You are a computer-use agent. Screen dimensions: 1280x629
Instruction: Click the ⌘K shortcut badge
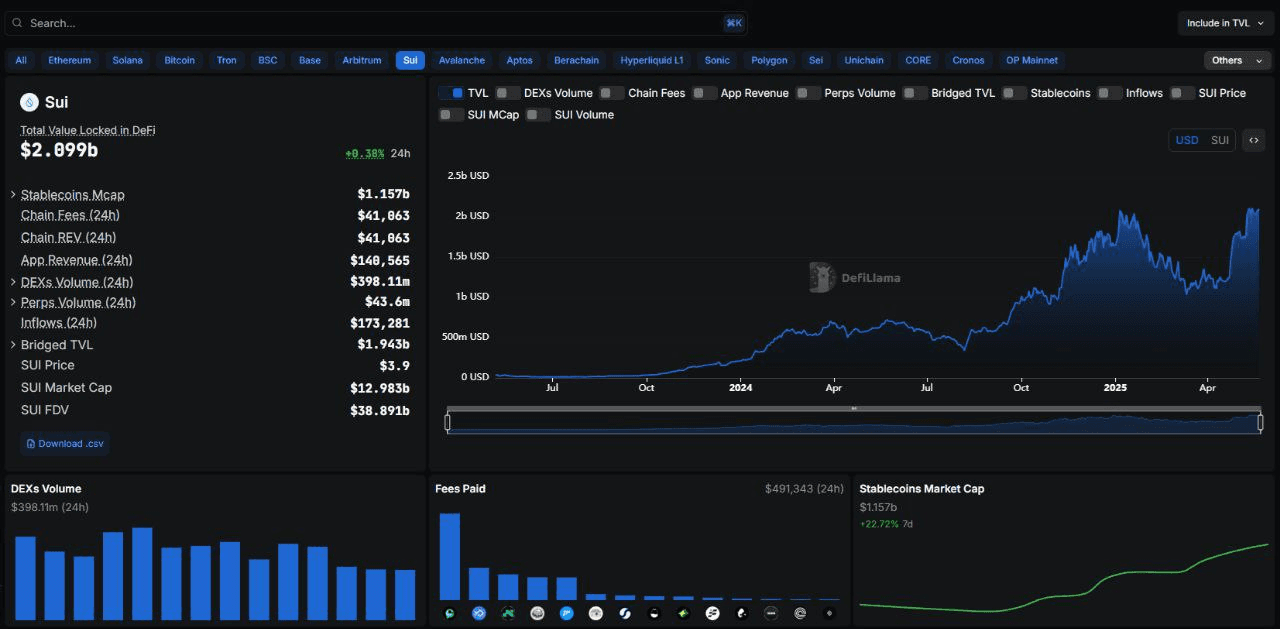pyautogui.click(x=734, y=23)
